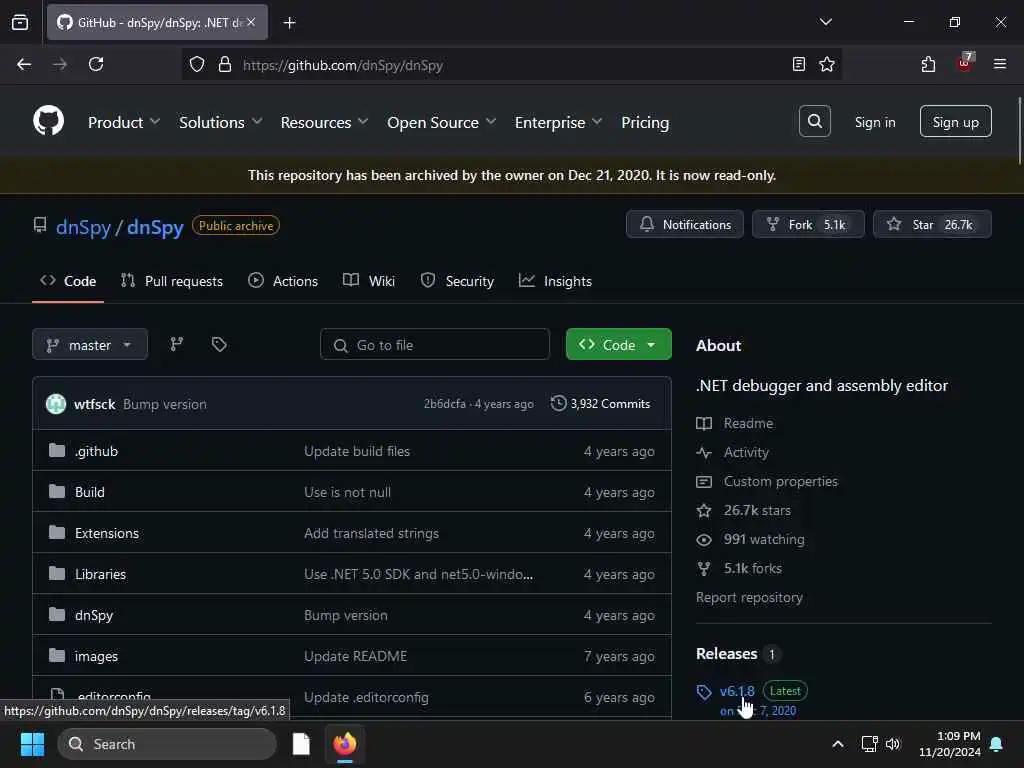Open Custom properties link
This screenshot has height=768, width=1024.
click(767, 481)
